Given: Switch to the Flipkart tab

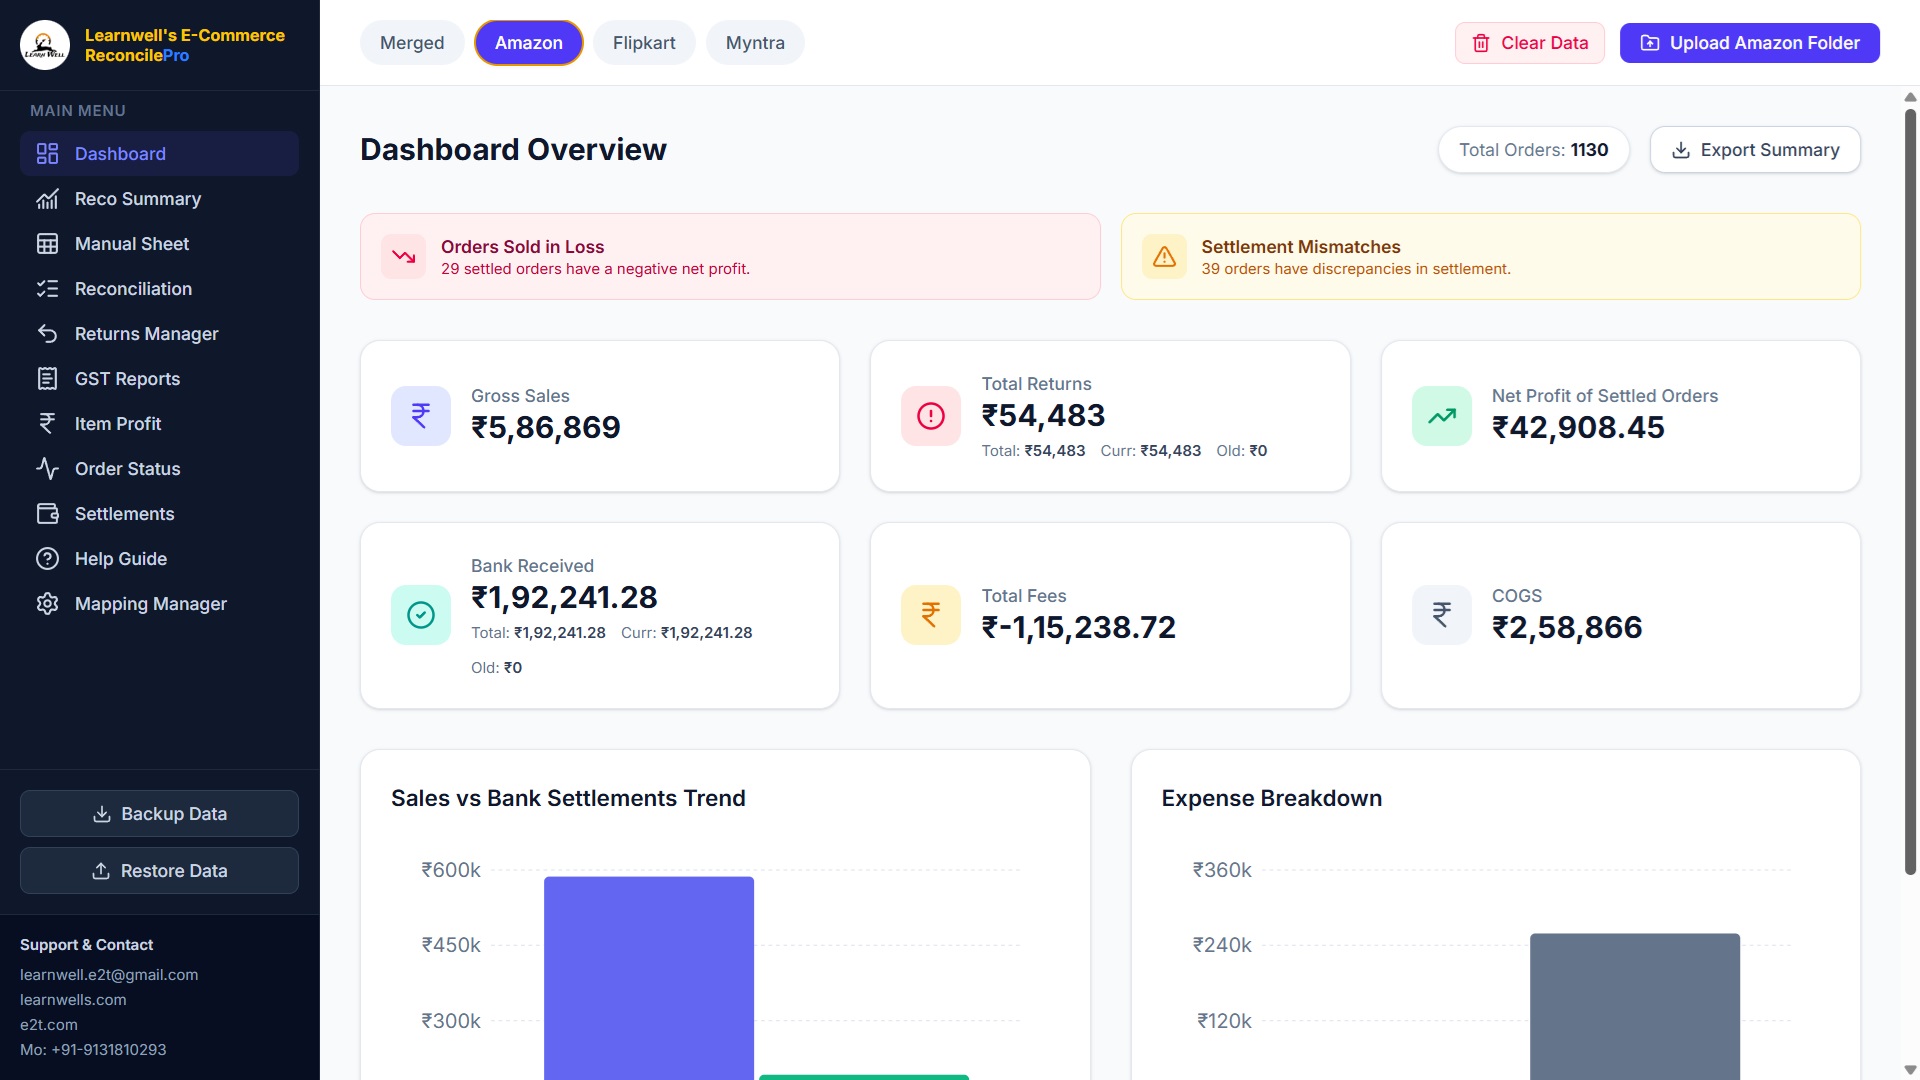Looking at the screenshot, I should pos(644,42).
